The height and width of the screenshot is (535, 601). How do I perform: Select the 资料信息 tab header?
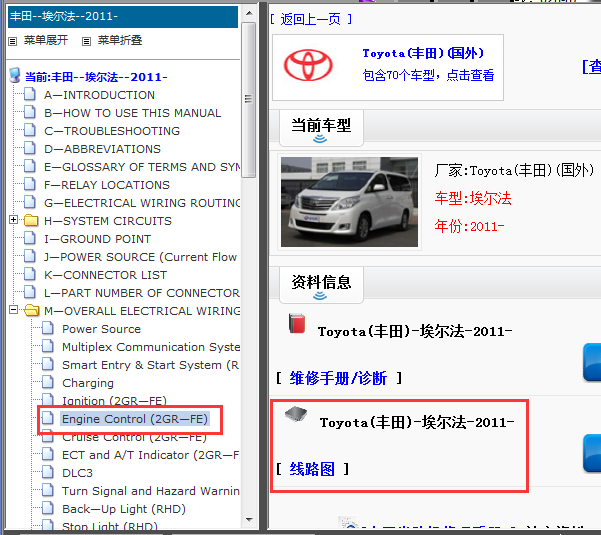pyautogui.click(x=320, y=281)
